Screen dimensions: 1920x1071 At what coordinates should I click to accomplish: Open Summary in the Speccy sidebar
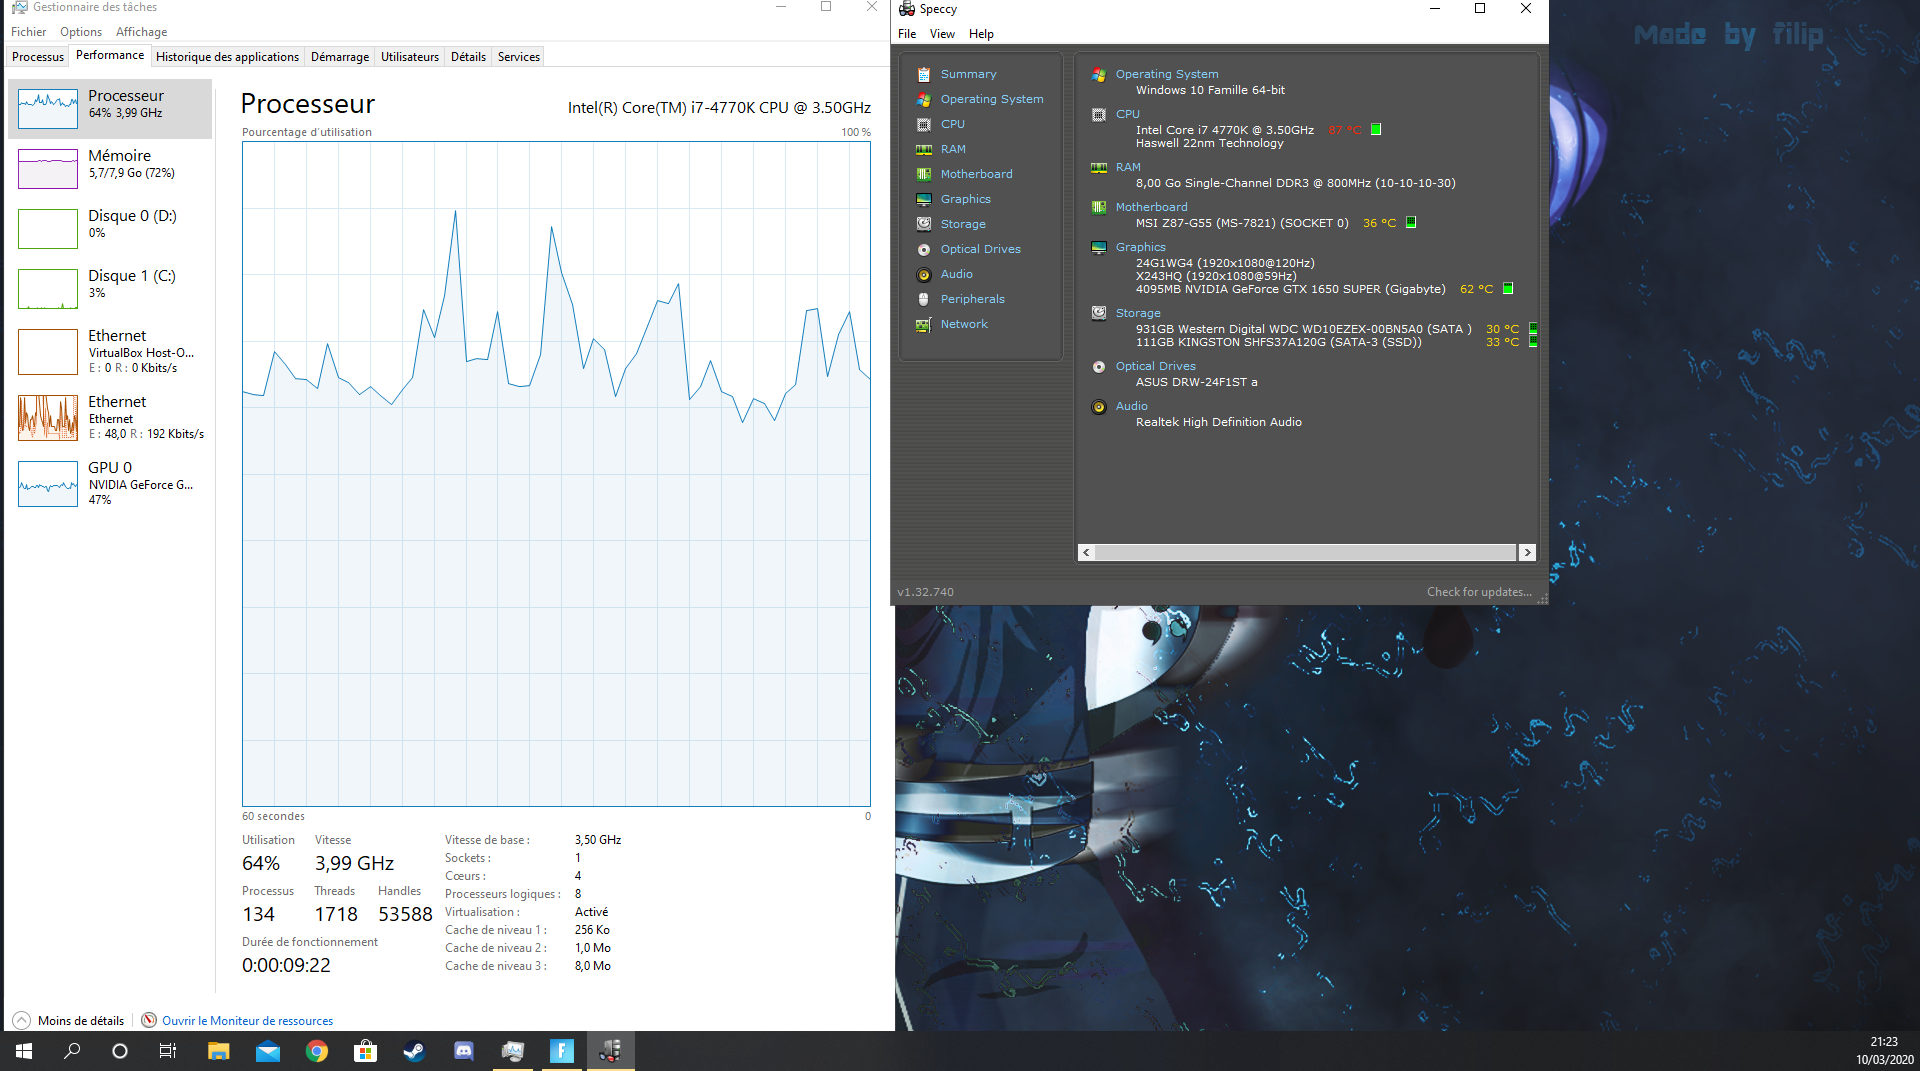968,74
